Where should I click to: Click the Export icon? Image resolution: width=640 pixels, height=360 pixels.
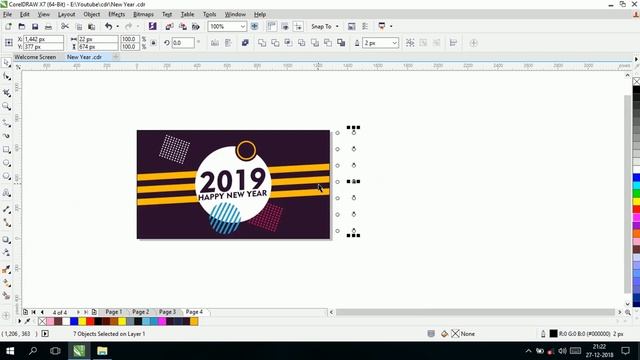click(x=183, y=27)
